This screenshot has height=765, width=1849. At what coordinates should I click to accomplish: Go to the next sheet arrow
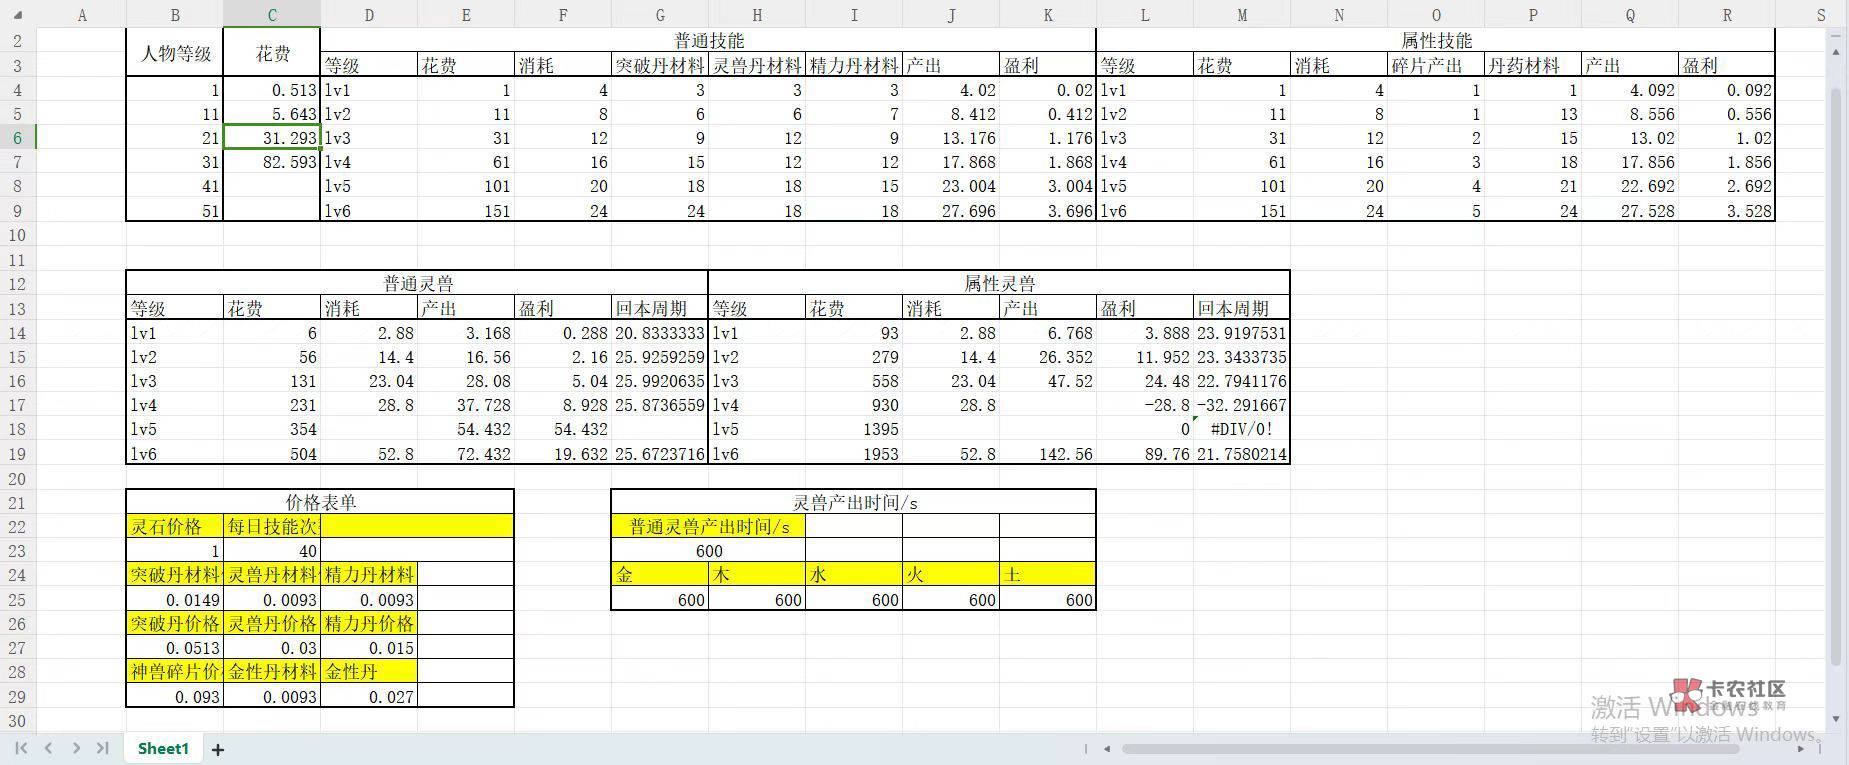pos(76,748)
